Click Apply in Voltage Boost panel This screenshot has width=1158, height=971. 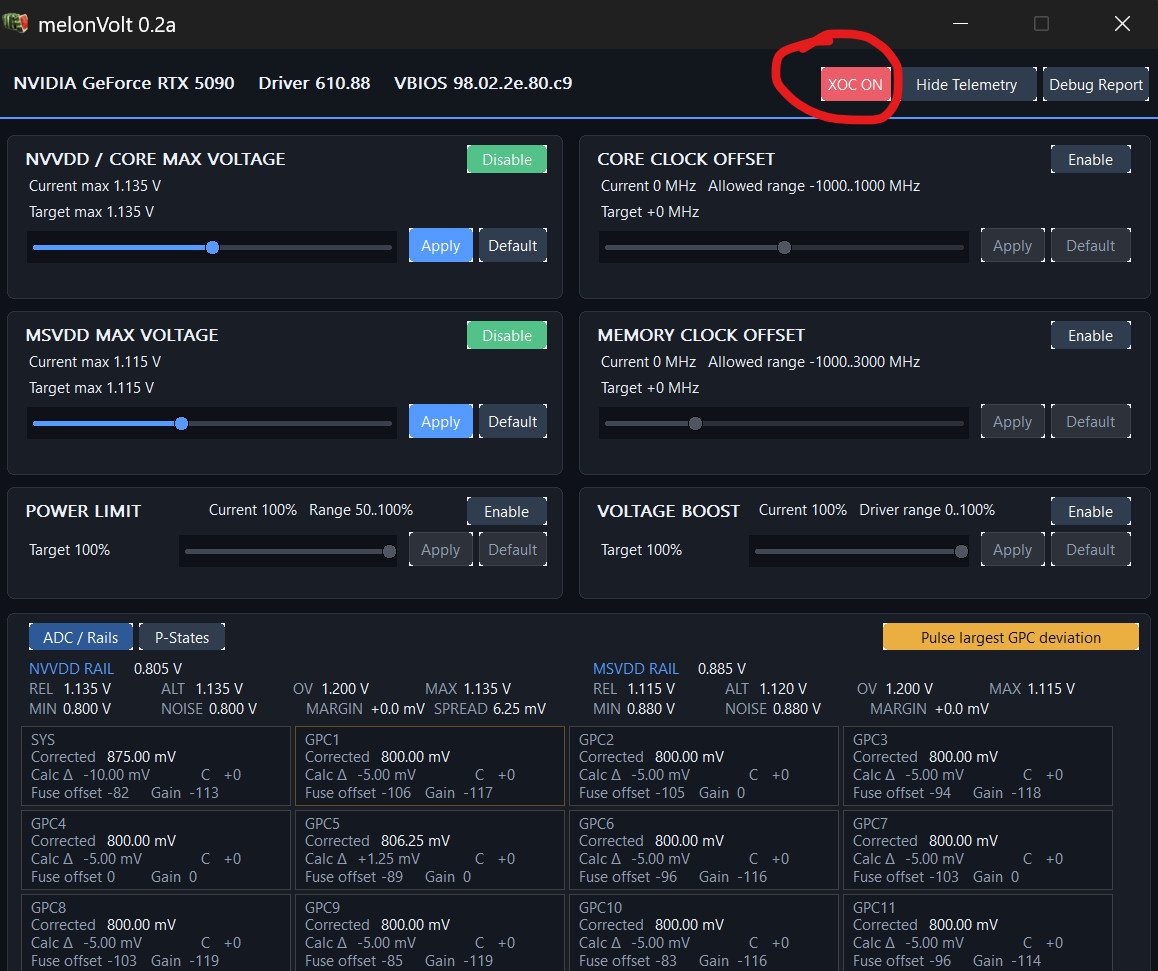1013,549
